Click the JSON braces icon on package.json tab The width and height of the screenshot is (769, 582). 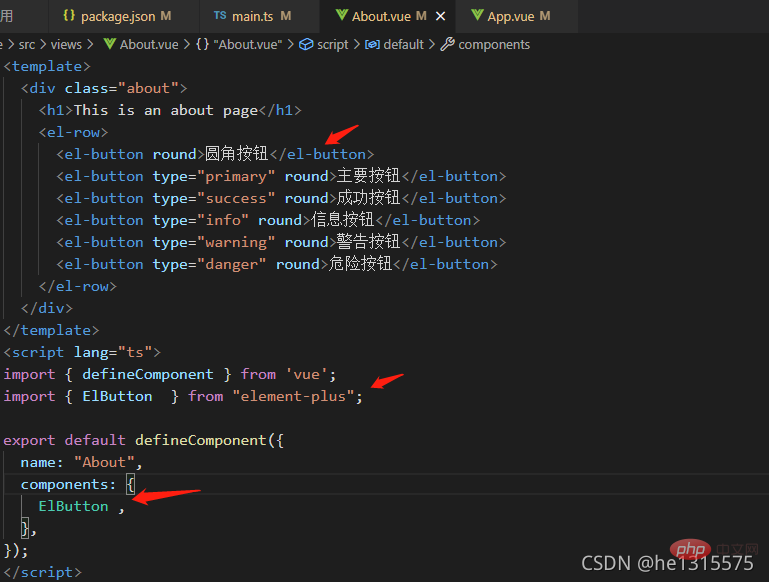point(69,16)
